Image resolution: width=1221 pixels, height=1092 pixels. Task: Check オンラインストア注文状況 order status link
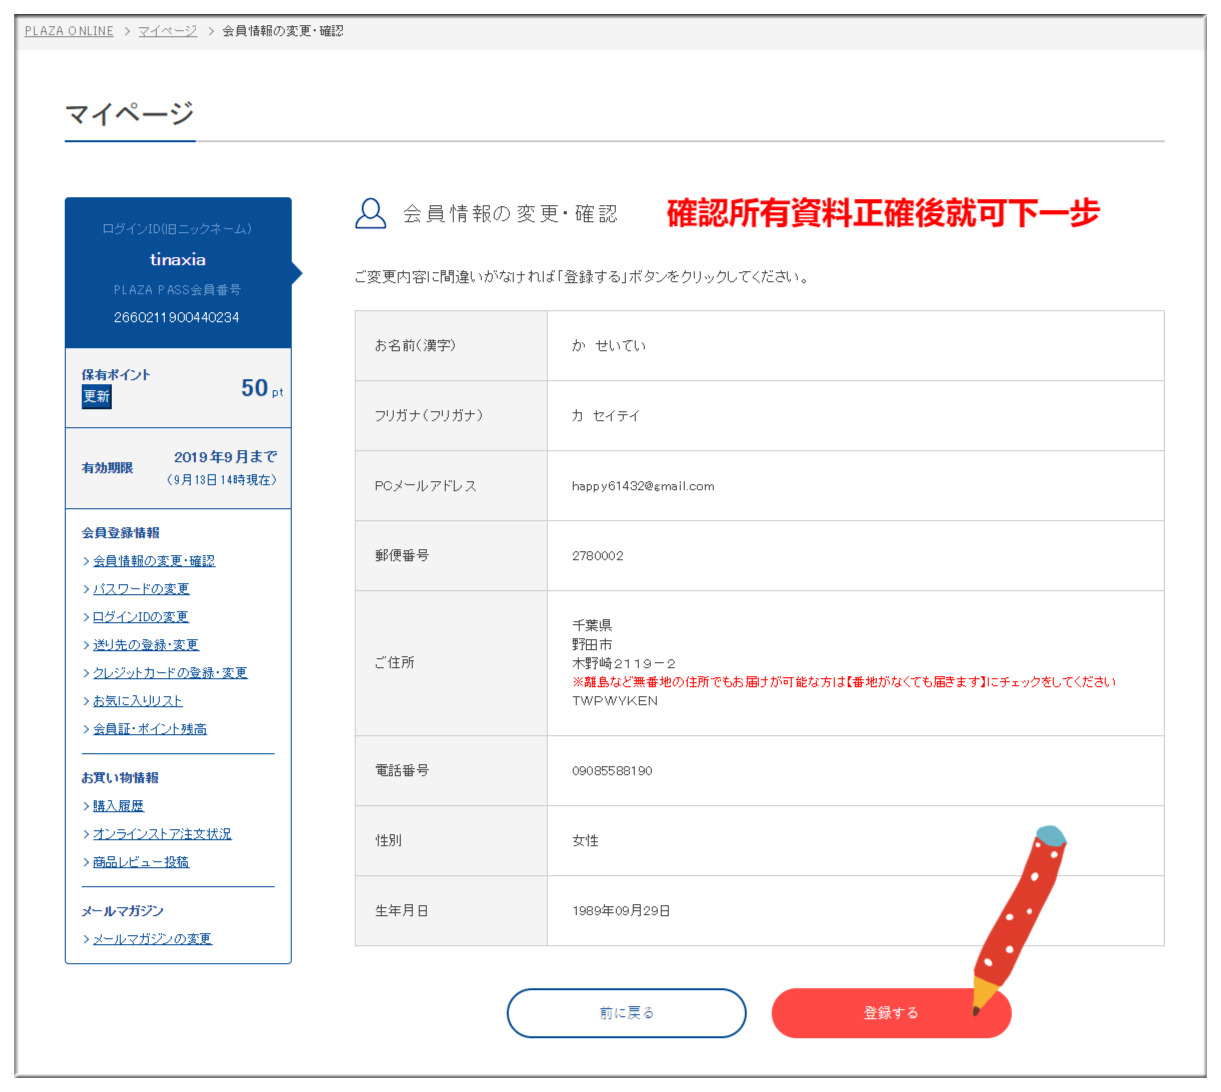(161, 834)
